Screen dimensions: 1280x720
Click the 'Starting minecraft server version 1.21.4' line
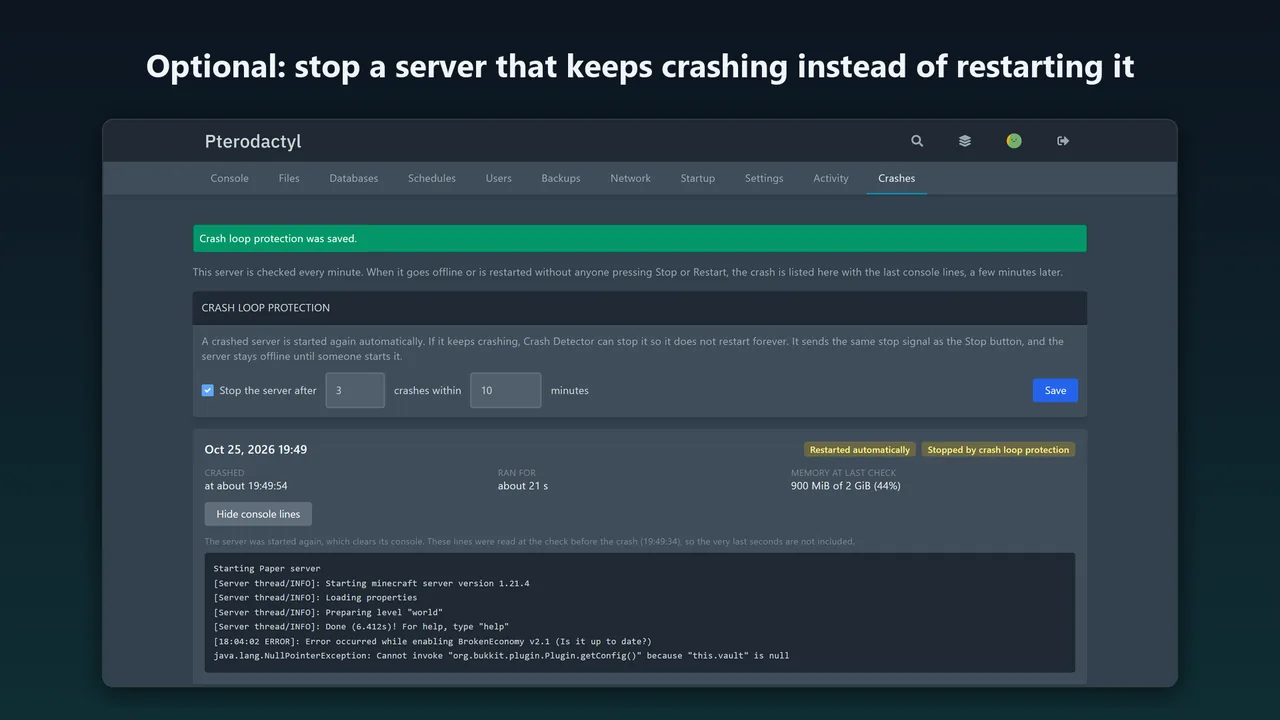(x=371, y=583)
